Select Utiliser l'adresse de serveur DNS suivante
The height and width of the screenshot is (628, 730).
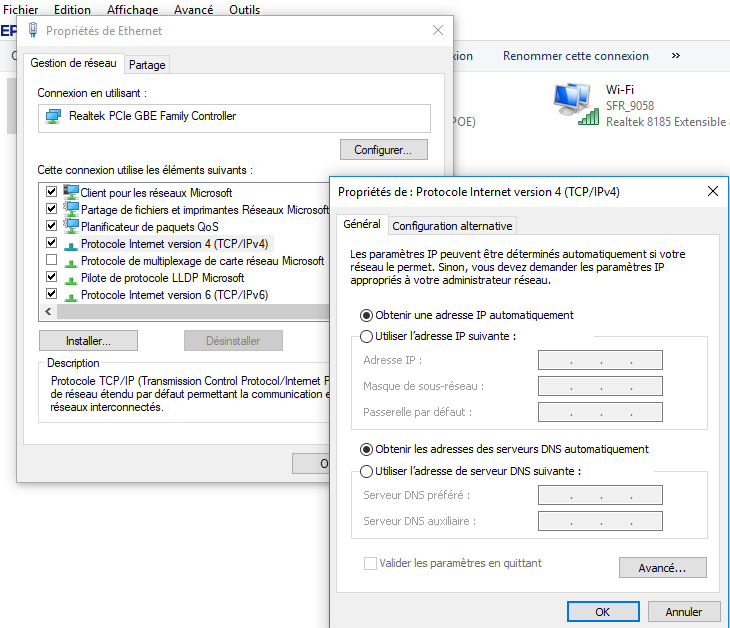click(x=366, y=471)
